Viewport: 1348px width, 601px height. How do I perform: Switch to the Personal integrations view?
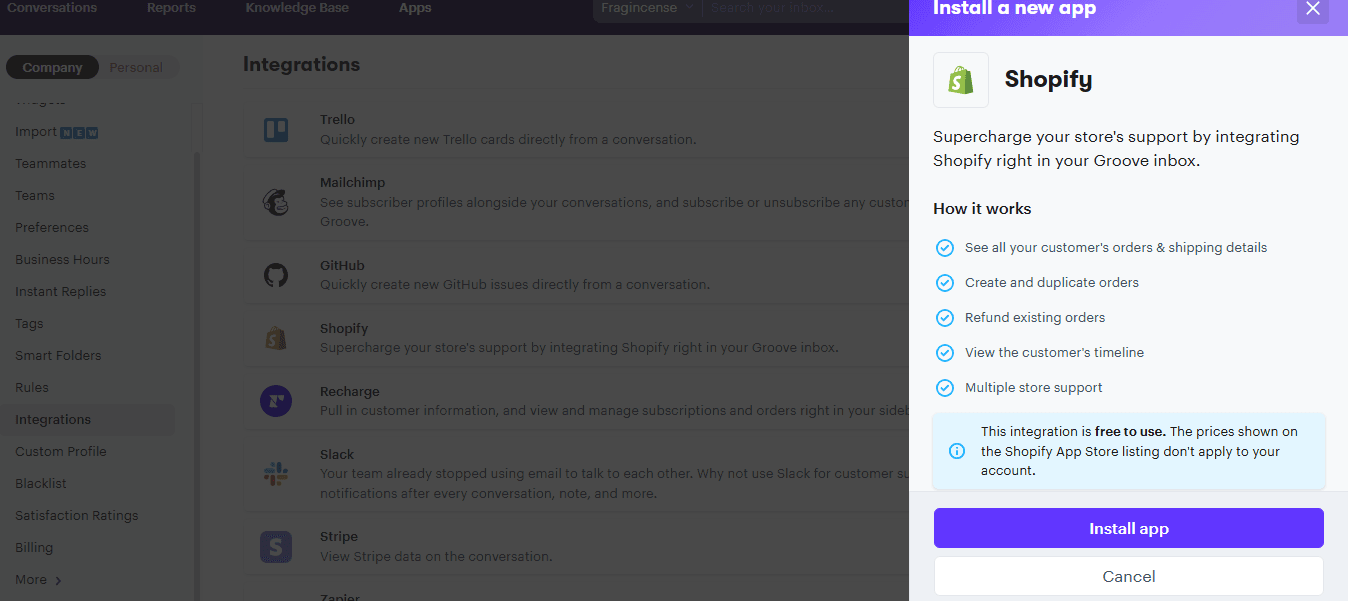[x=136, y=67]
